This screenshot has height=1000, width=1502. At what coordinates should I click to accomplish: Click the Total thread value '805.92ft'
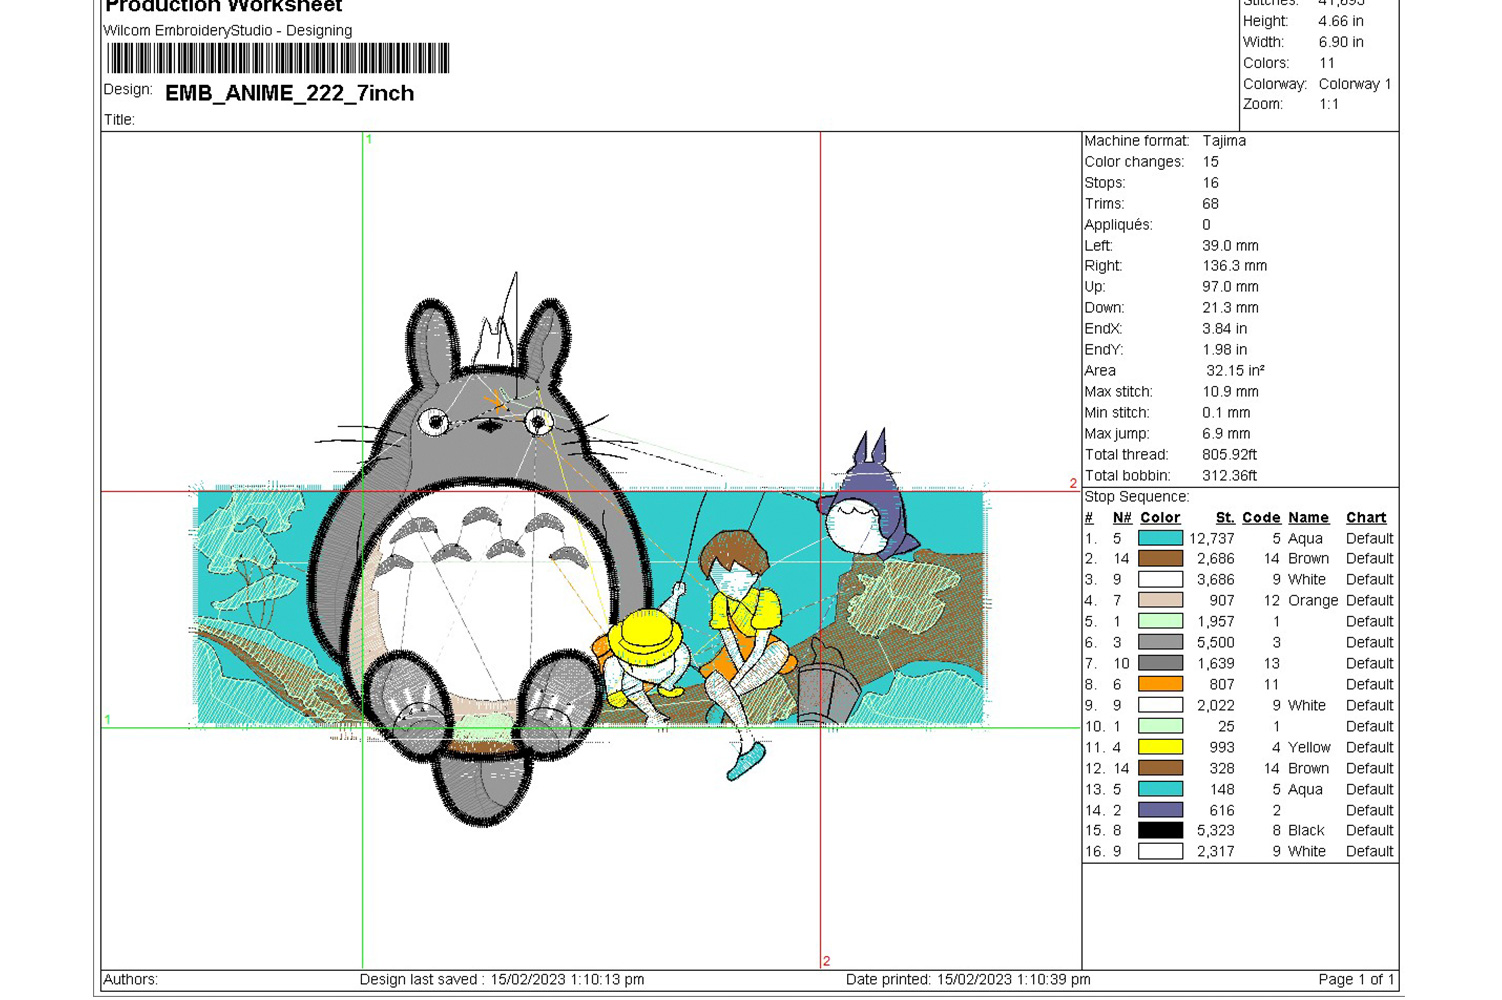[x=1229, y=455]
